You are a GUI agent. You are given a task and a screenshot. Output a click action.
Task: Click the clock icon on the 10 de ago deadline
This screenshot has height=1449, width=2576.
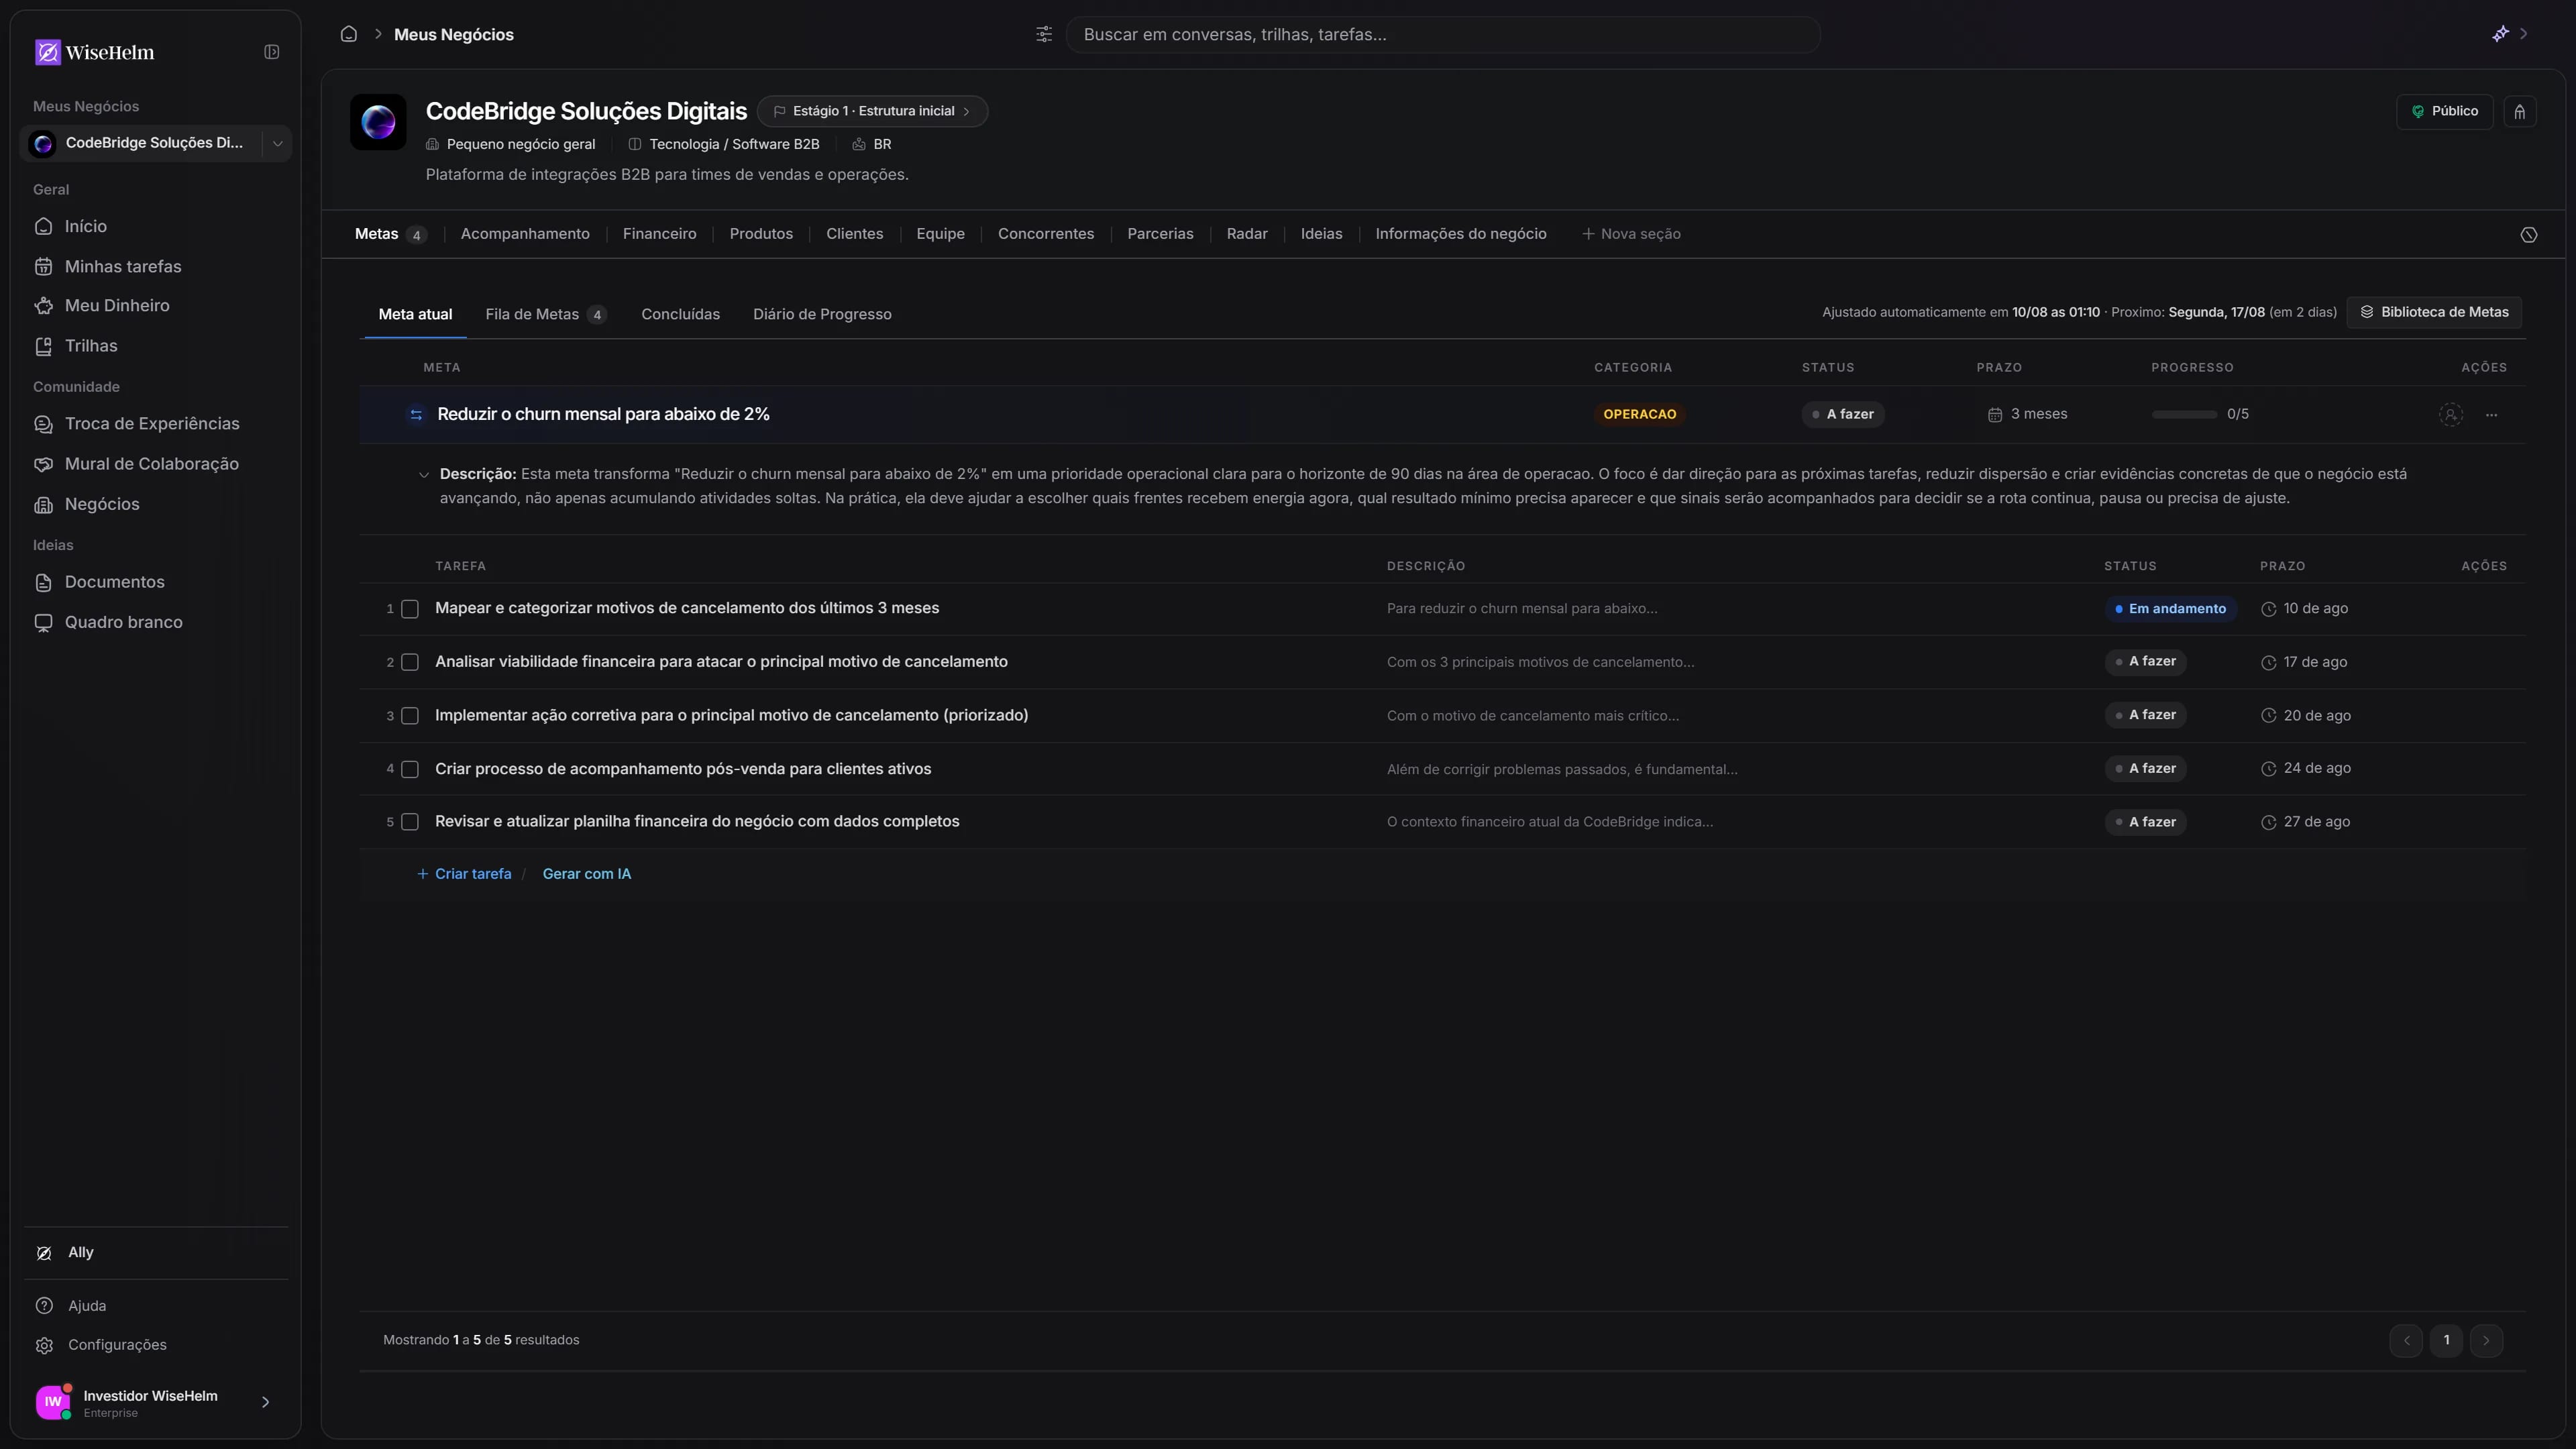pos(2269,609)
